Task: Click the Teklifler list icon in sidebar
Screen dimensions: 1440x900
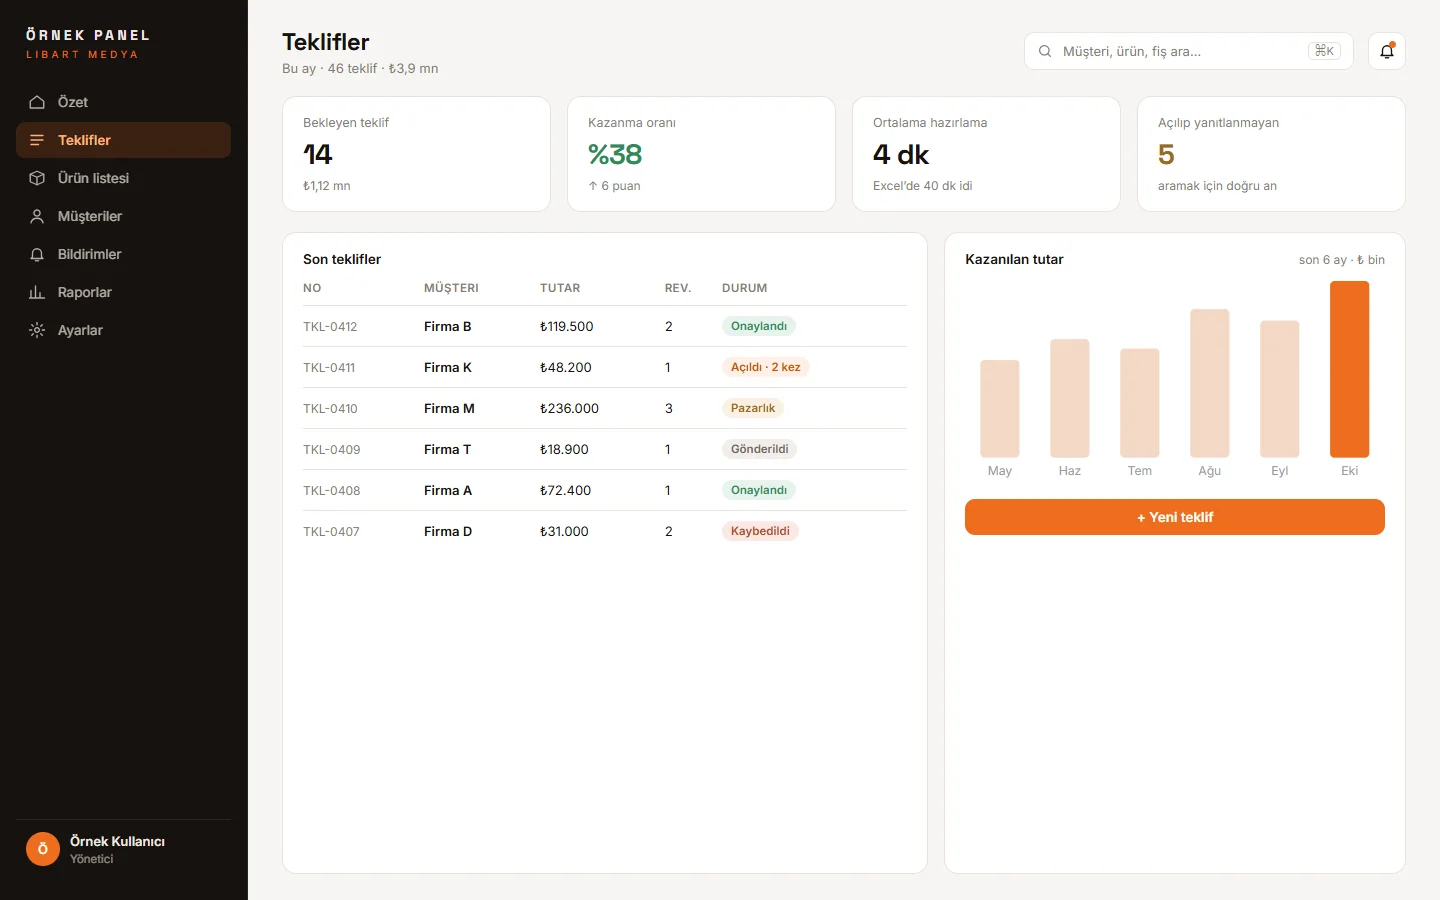Action: 37,140
